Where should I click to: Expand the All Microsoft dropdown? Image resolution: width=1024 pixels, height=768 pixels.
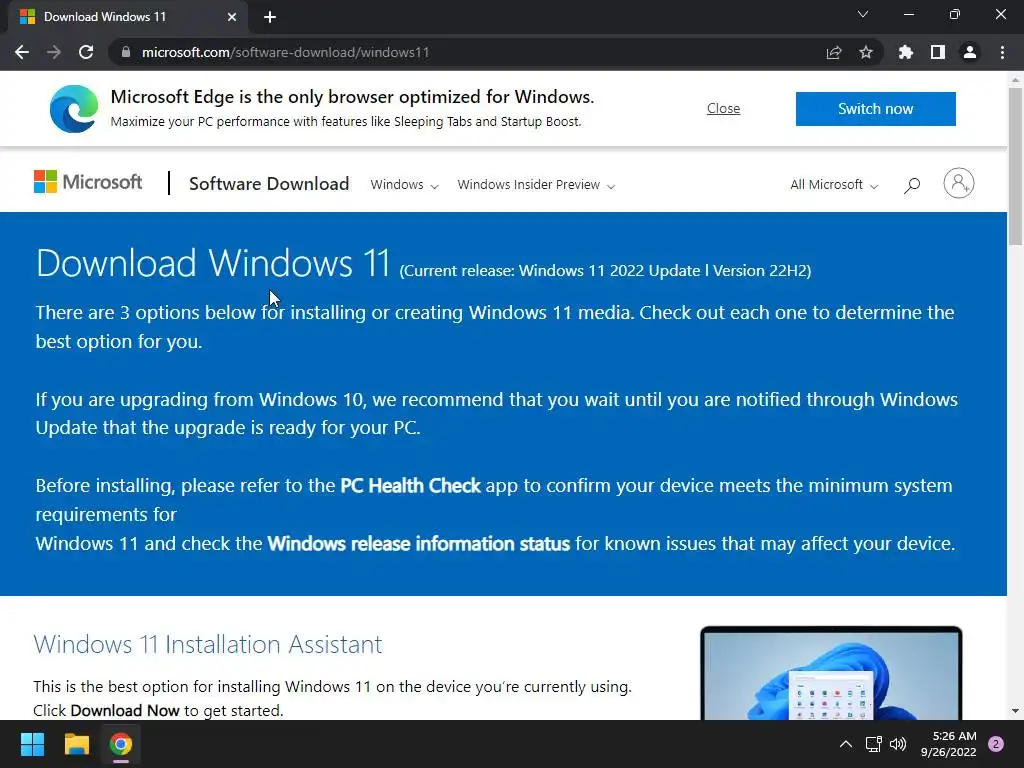834,185
